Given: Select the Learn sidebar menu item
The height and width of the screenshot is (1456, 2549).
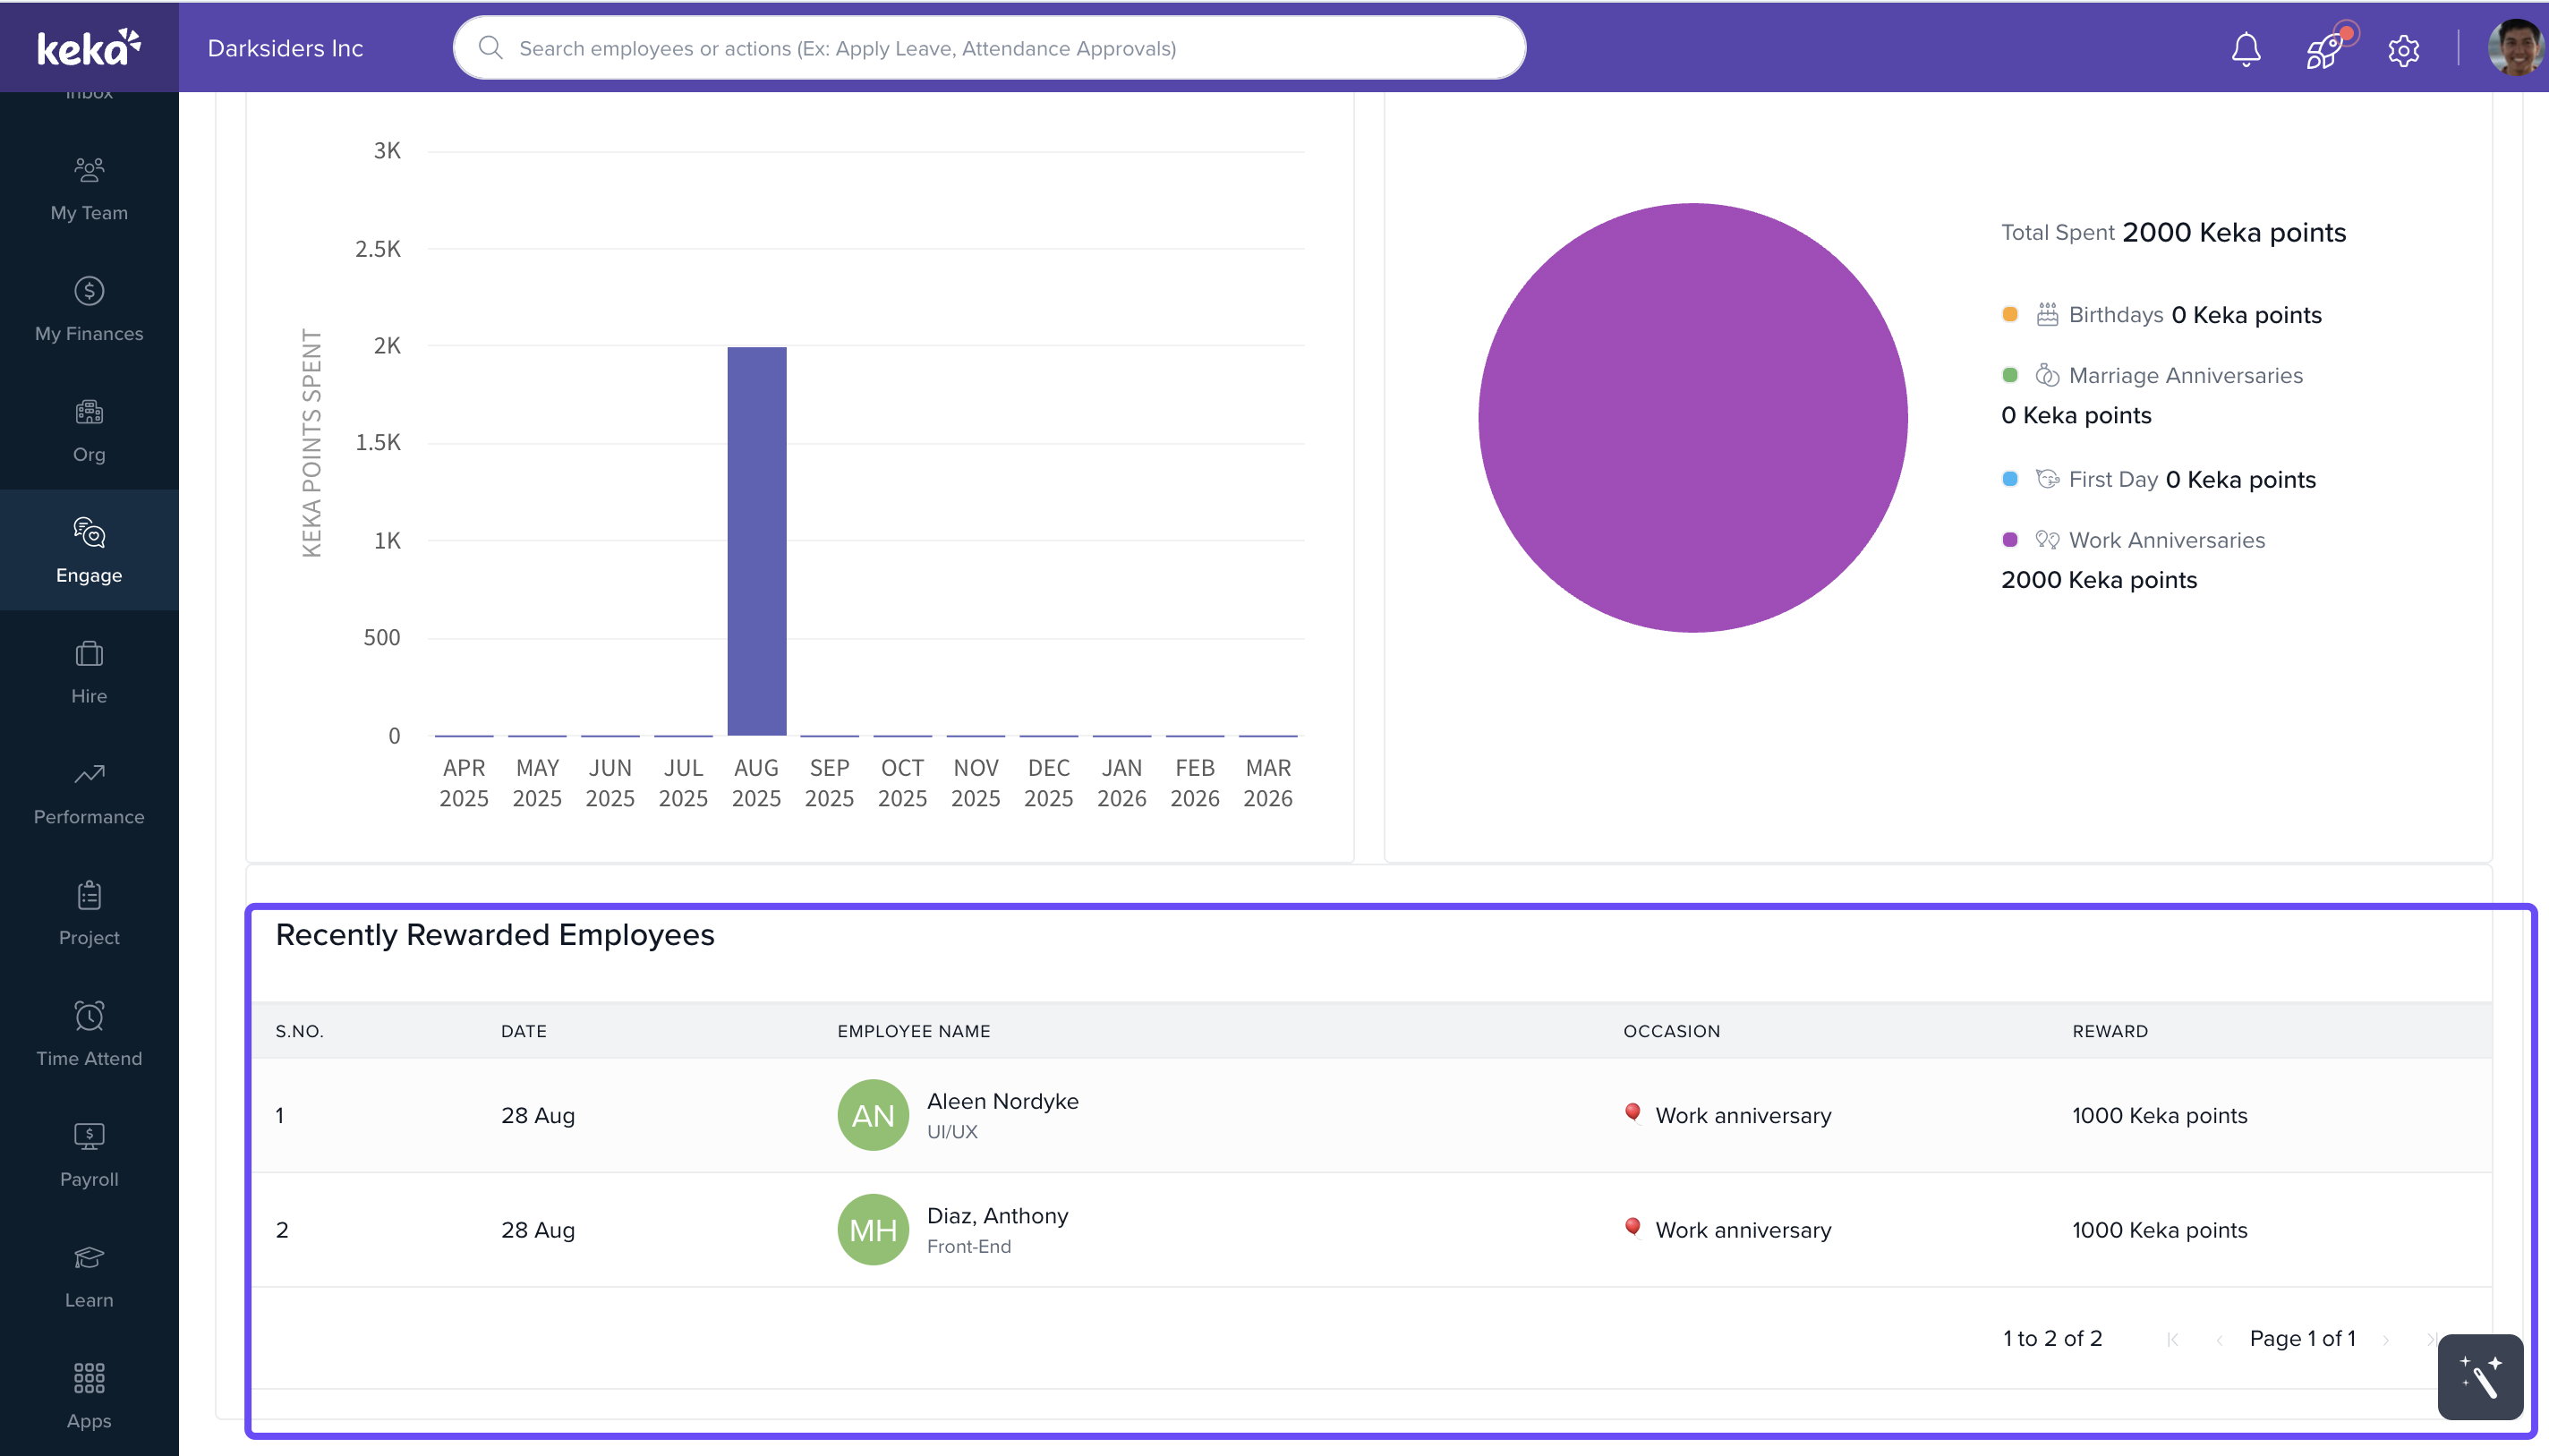Looking at the screenshot, I should (x=89, y=1276).
